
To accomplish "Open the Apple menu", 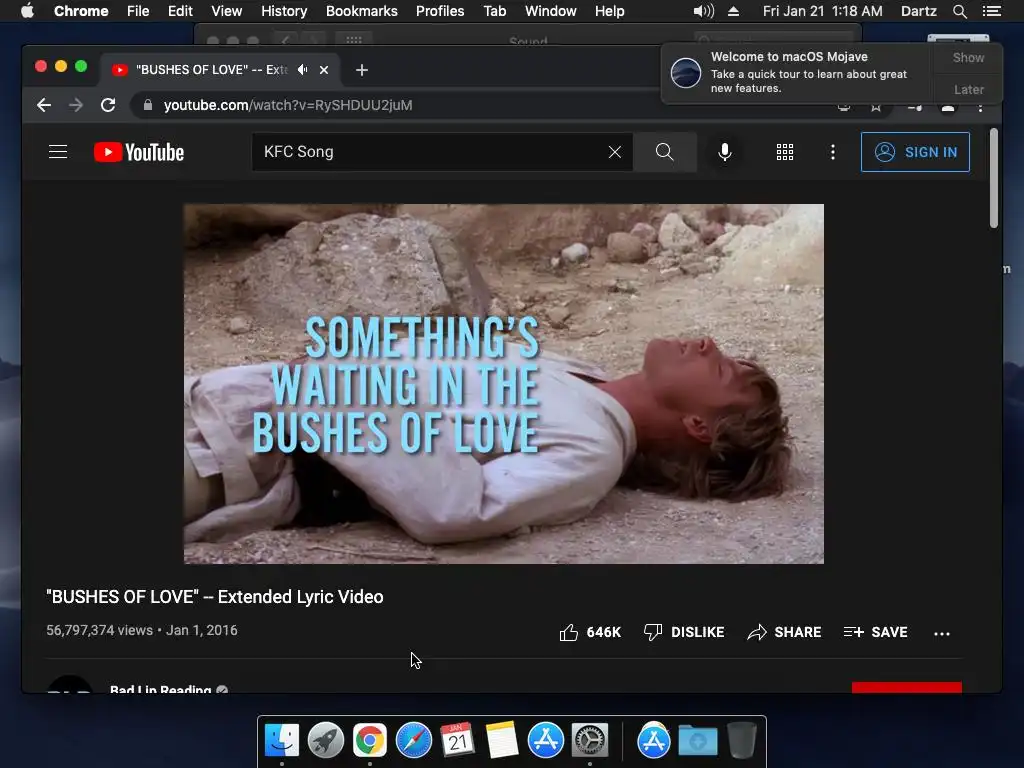I will [27, 11].
